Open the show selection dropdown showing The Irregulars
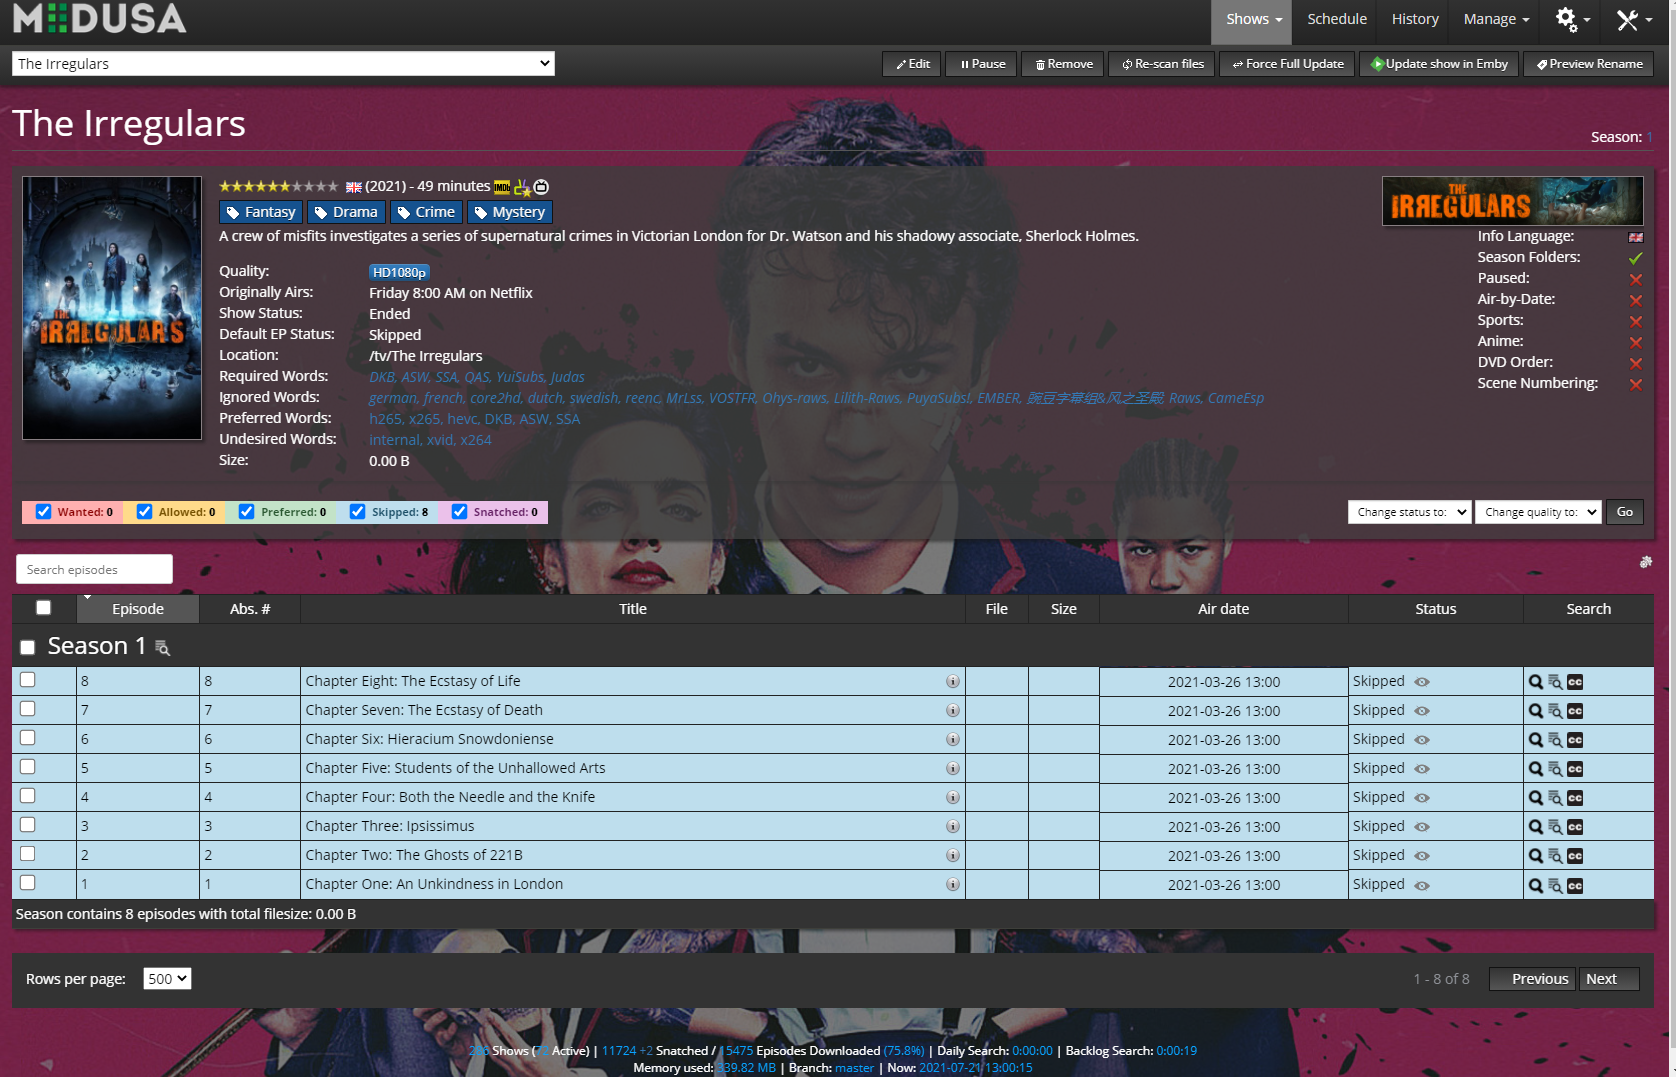Screen dimensions: 1676x1077 pos(283,63)
